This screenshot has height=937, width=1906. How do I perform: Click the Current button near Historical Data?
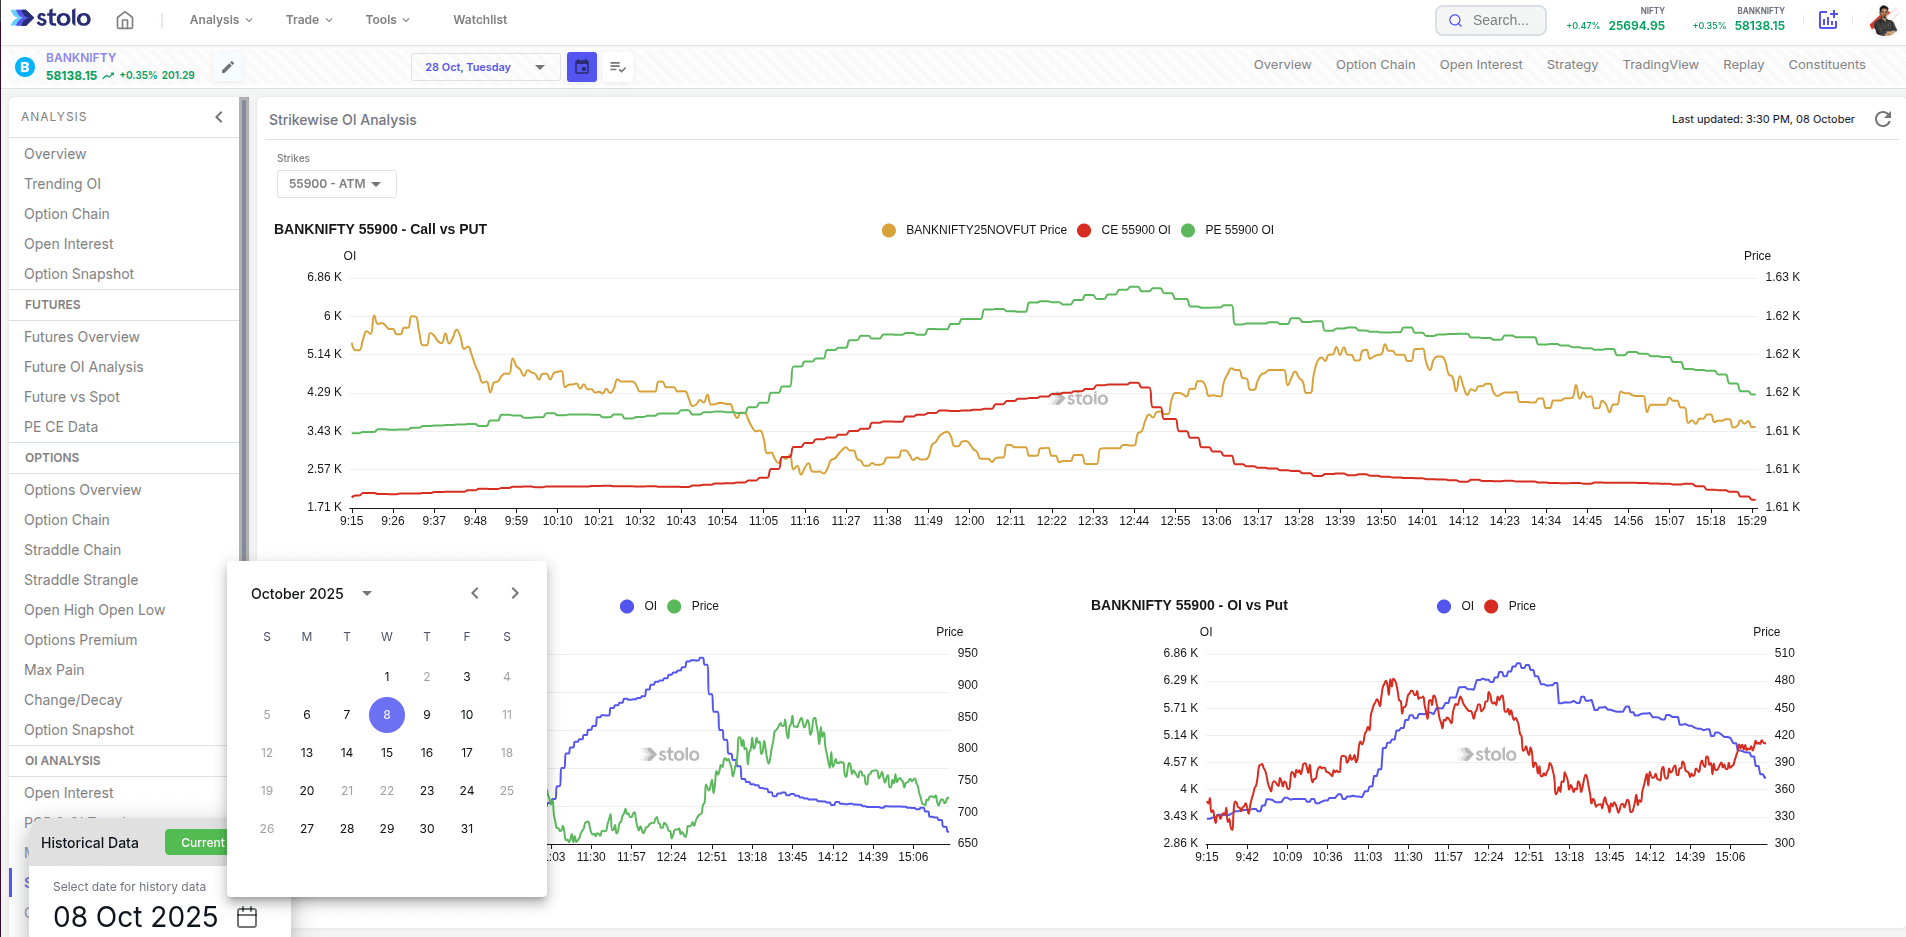[203, 842]
